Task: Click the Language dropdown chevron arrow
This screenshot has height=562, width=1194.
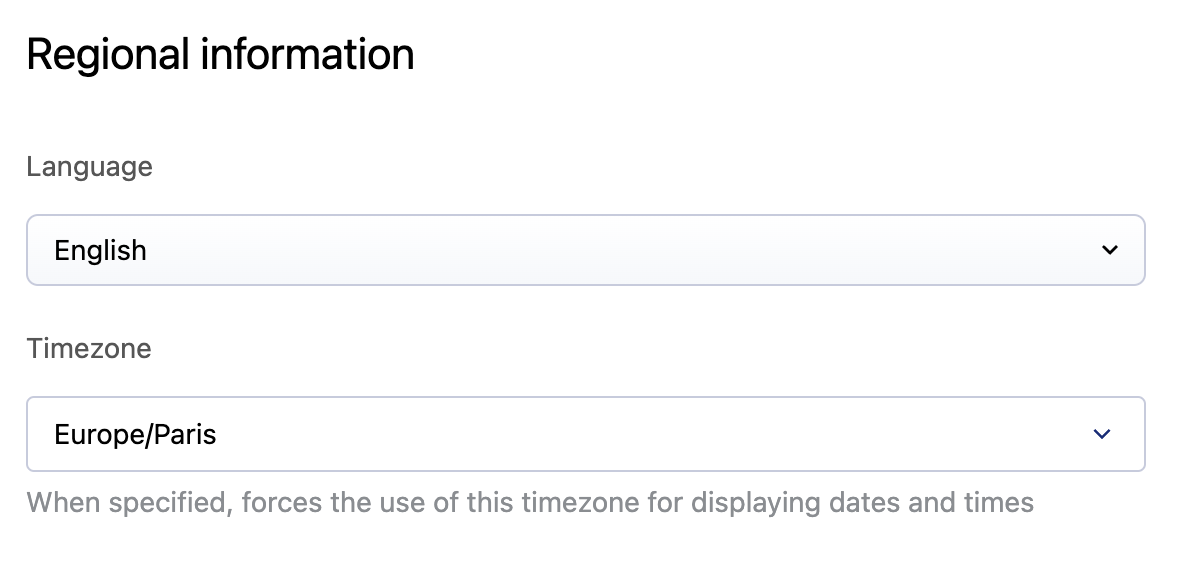Action: click(x=1109, y=250)
